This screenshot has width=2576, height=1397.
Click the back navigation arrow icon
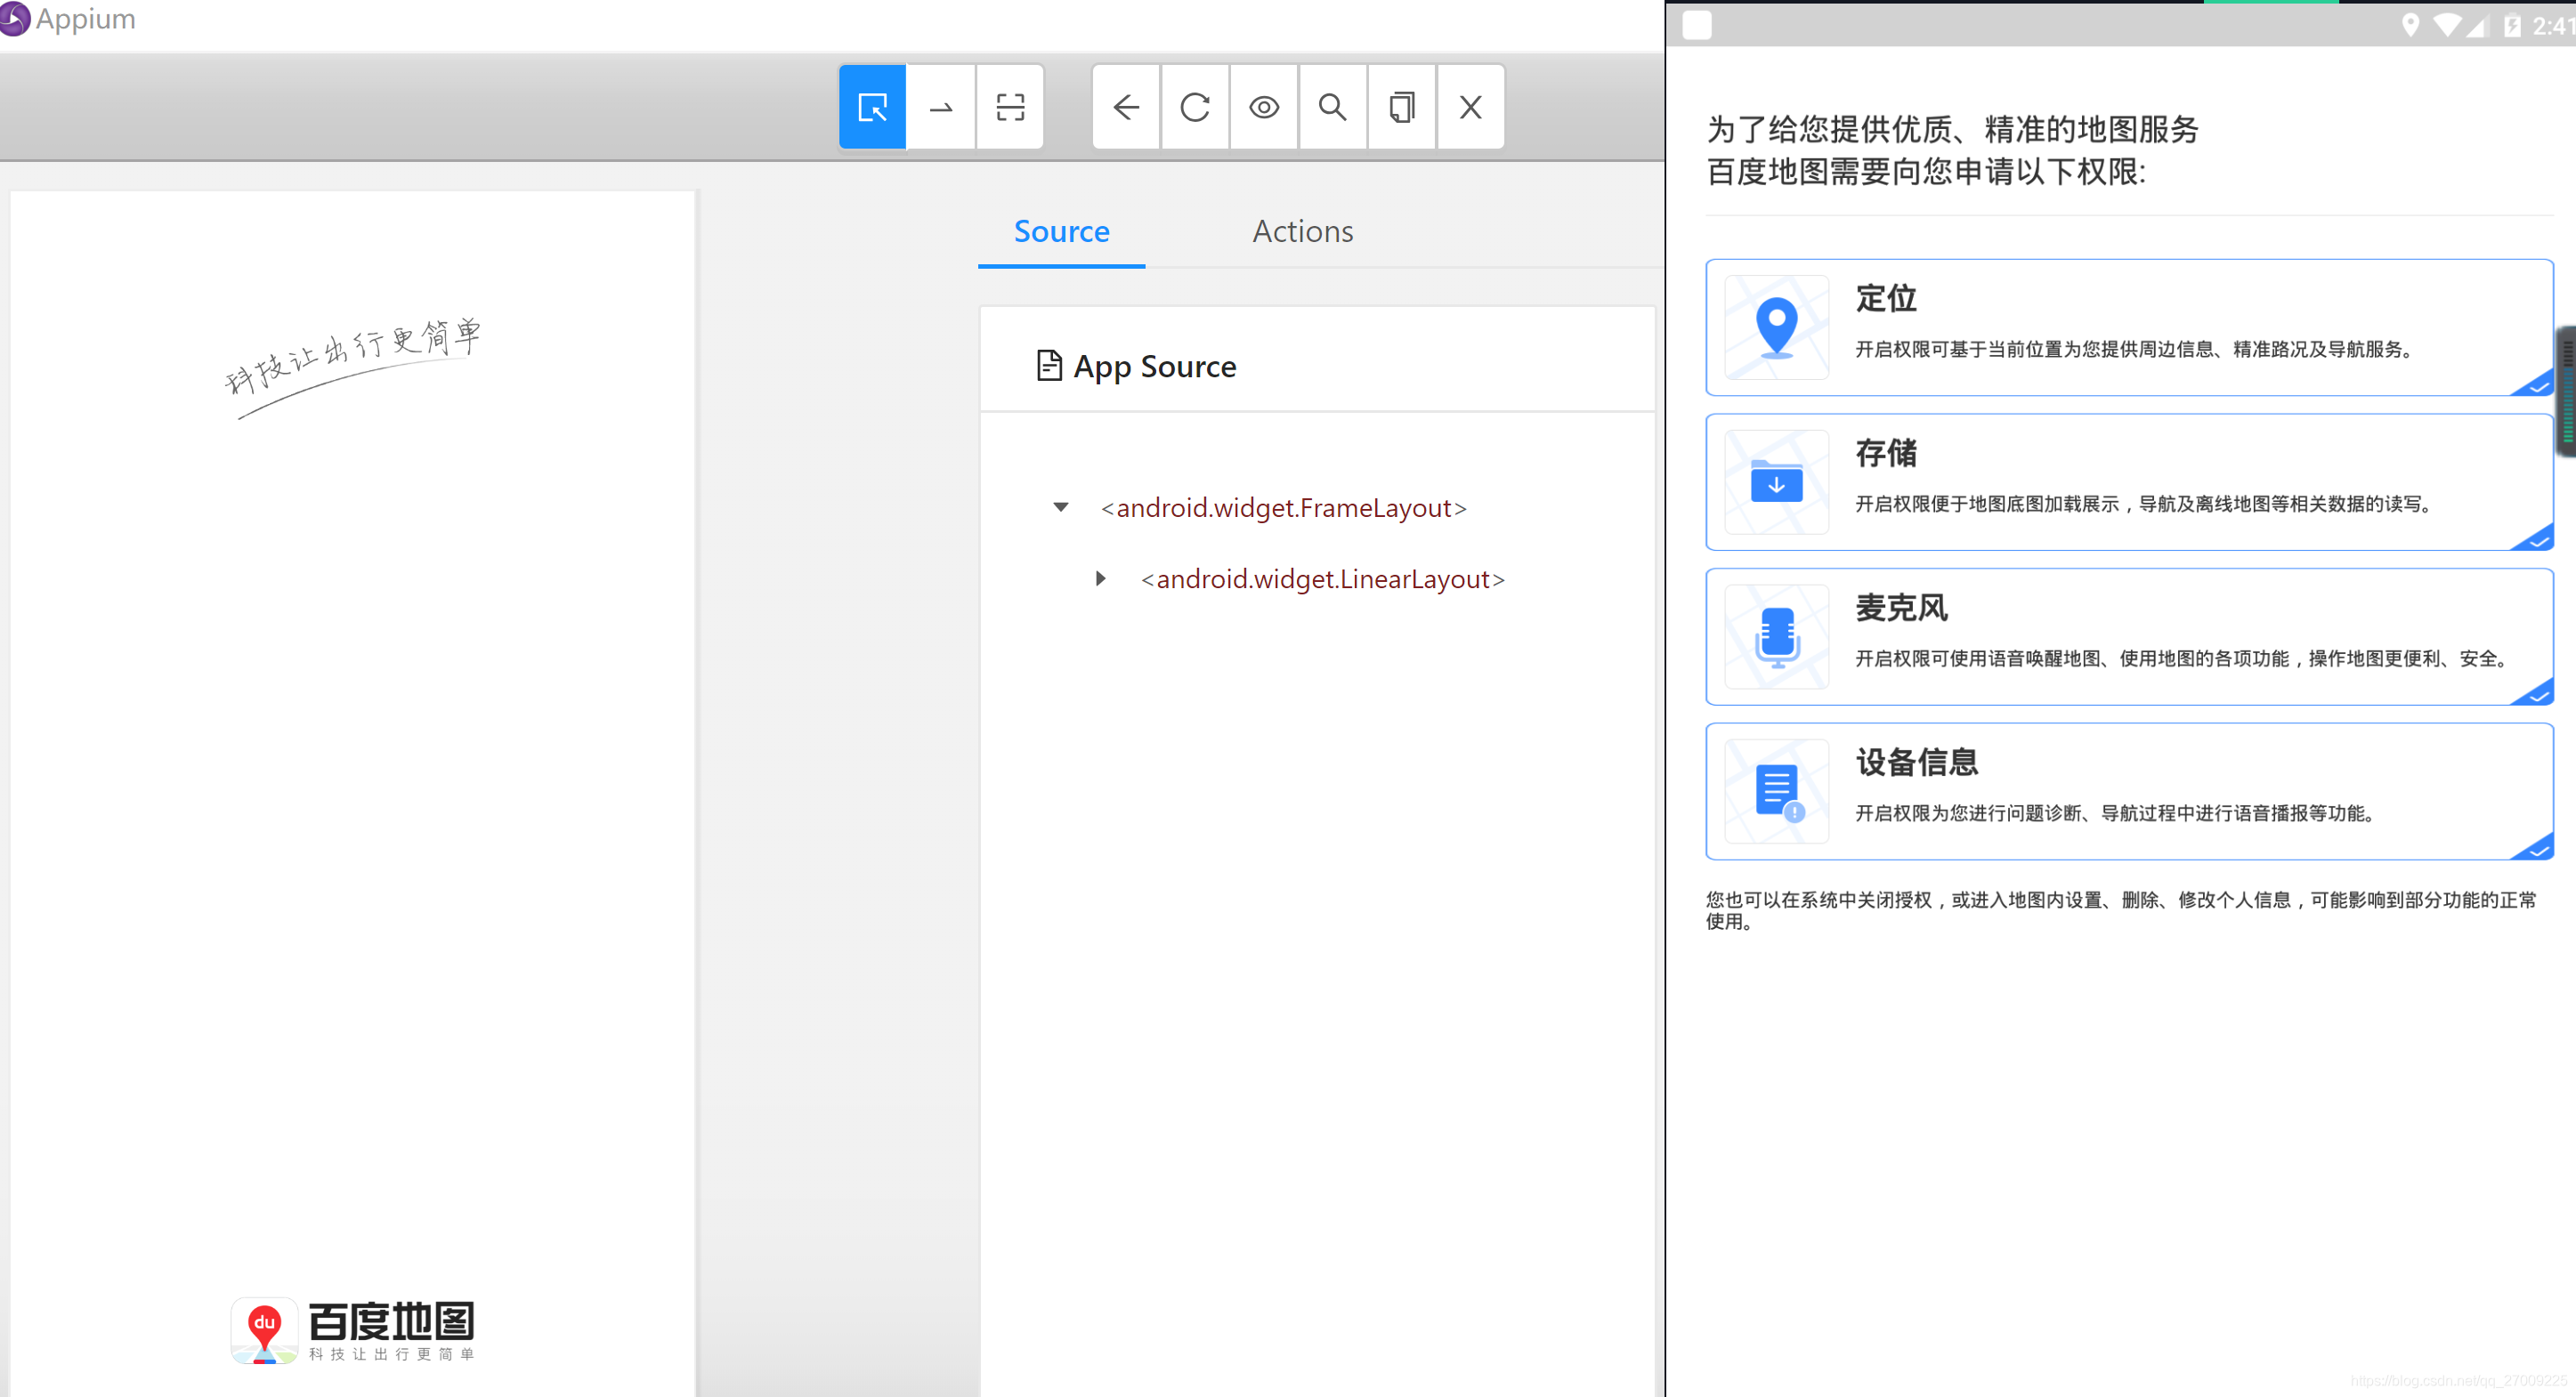(1127, 109)
